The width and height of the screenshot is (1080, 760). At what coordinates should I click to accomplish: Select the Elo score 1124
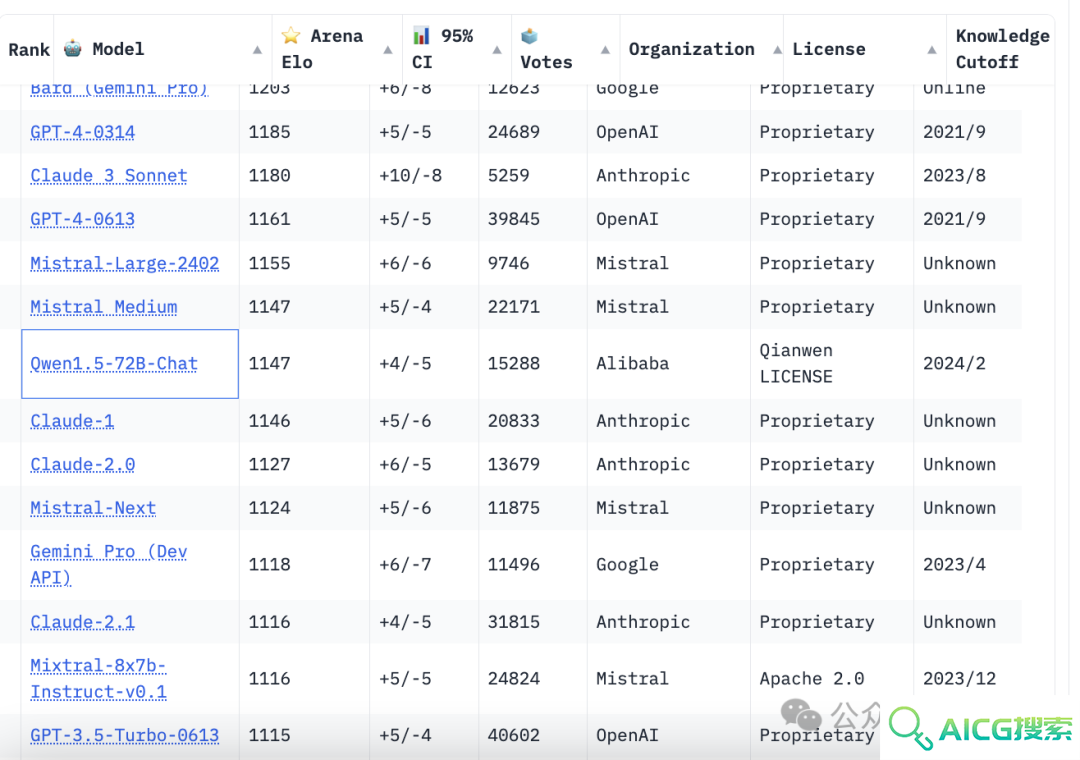(x=269, y=508)
